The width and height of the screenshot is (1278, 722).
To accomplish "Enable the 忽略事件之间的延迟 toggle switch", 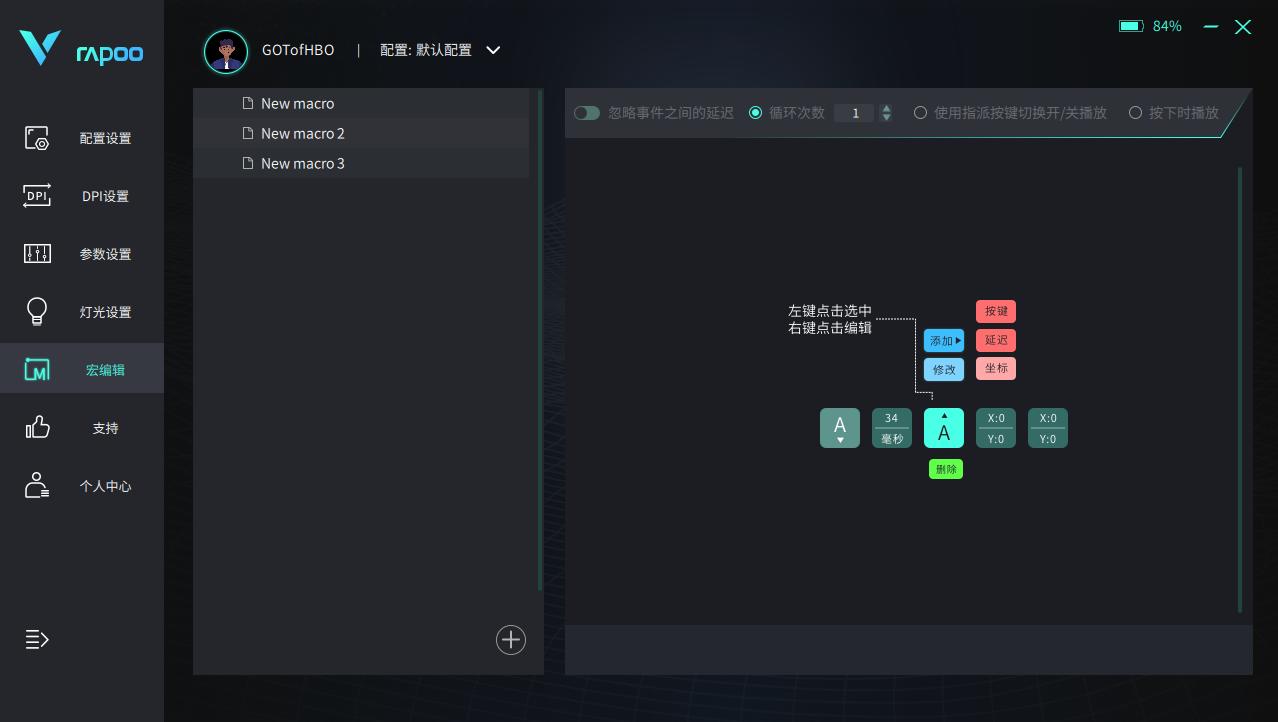I will 587,113.
